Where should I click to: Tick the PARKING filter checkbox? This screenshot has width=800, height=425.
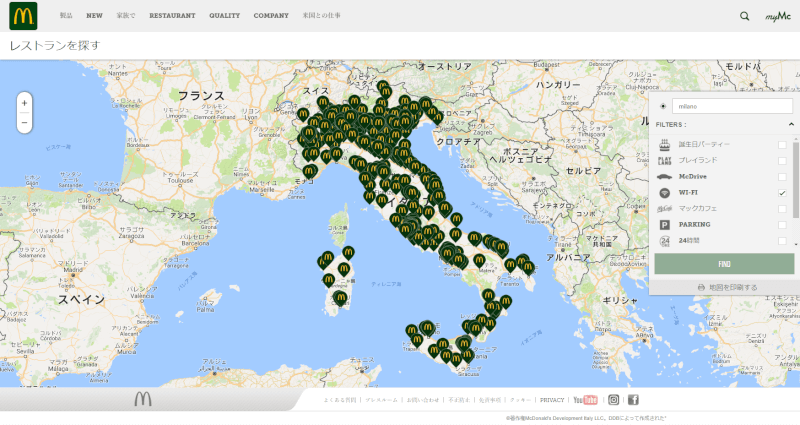(x=782, y=225)
